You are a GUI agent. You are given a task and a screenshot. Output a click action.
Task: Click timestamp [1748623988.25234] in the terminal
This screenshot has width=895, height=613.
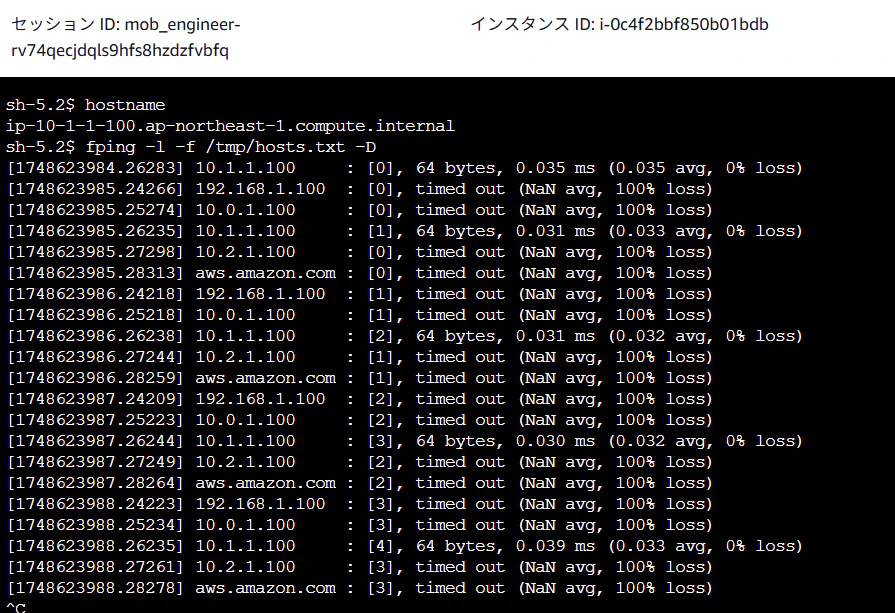pyautogui.click(x=95, y=525)
